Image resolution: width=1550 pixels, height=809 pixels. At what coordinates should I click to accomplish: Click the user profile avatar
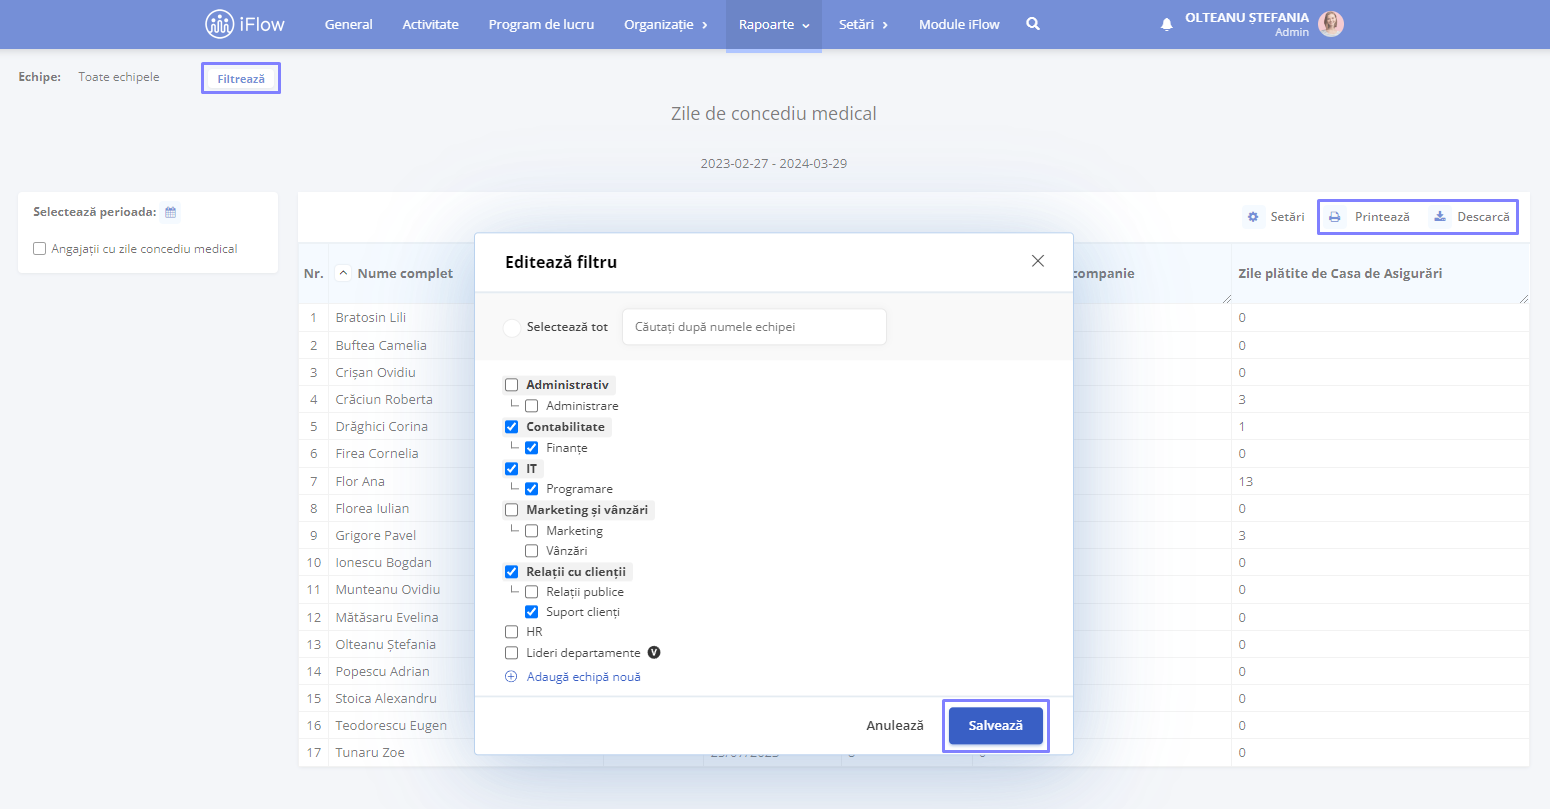pyautogui.click(x=1331, y=24)
